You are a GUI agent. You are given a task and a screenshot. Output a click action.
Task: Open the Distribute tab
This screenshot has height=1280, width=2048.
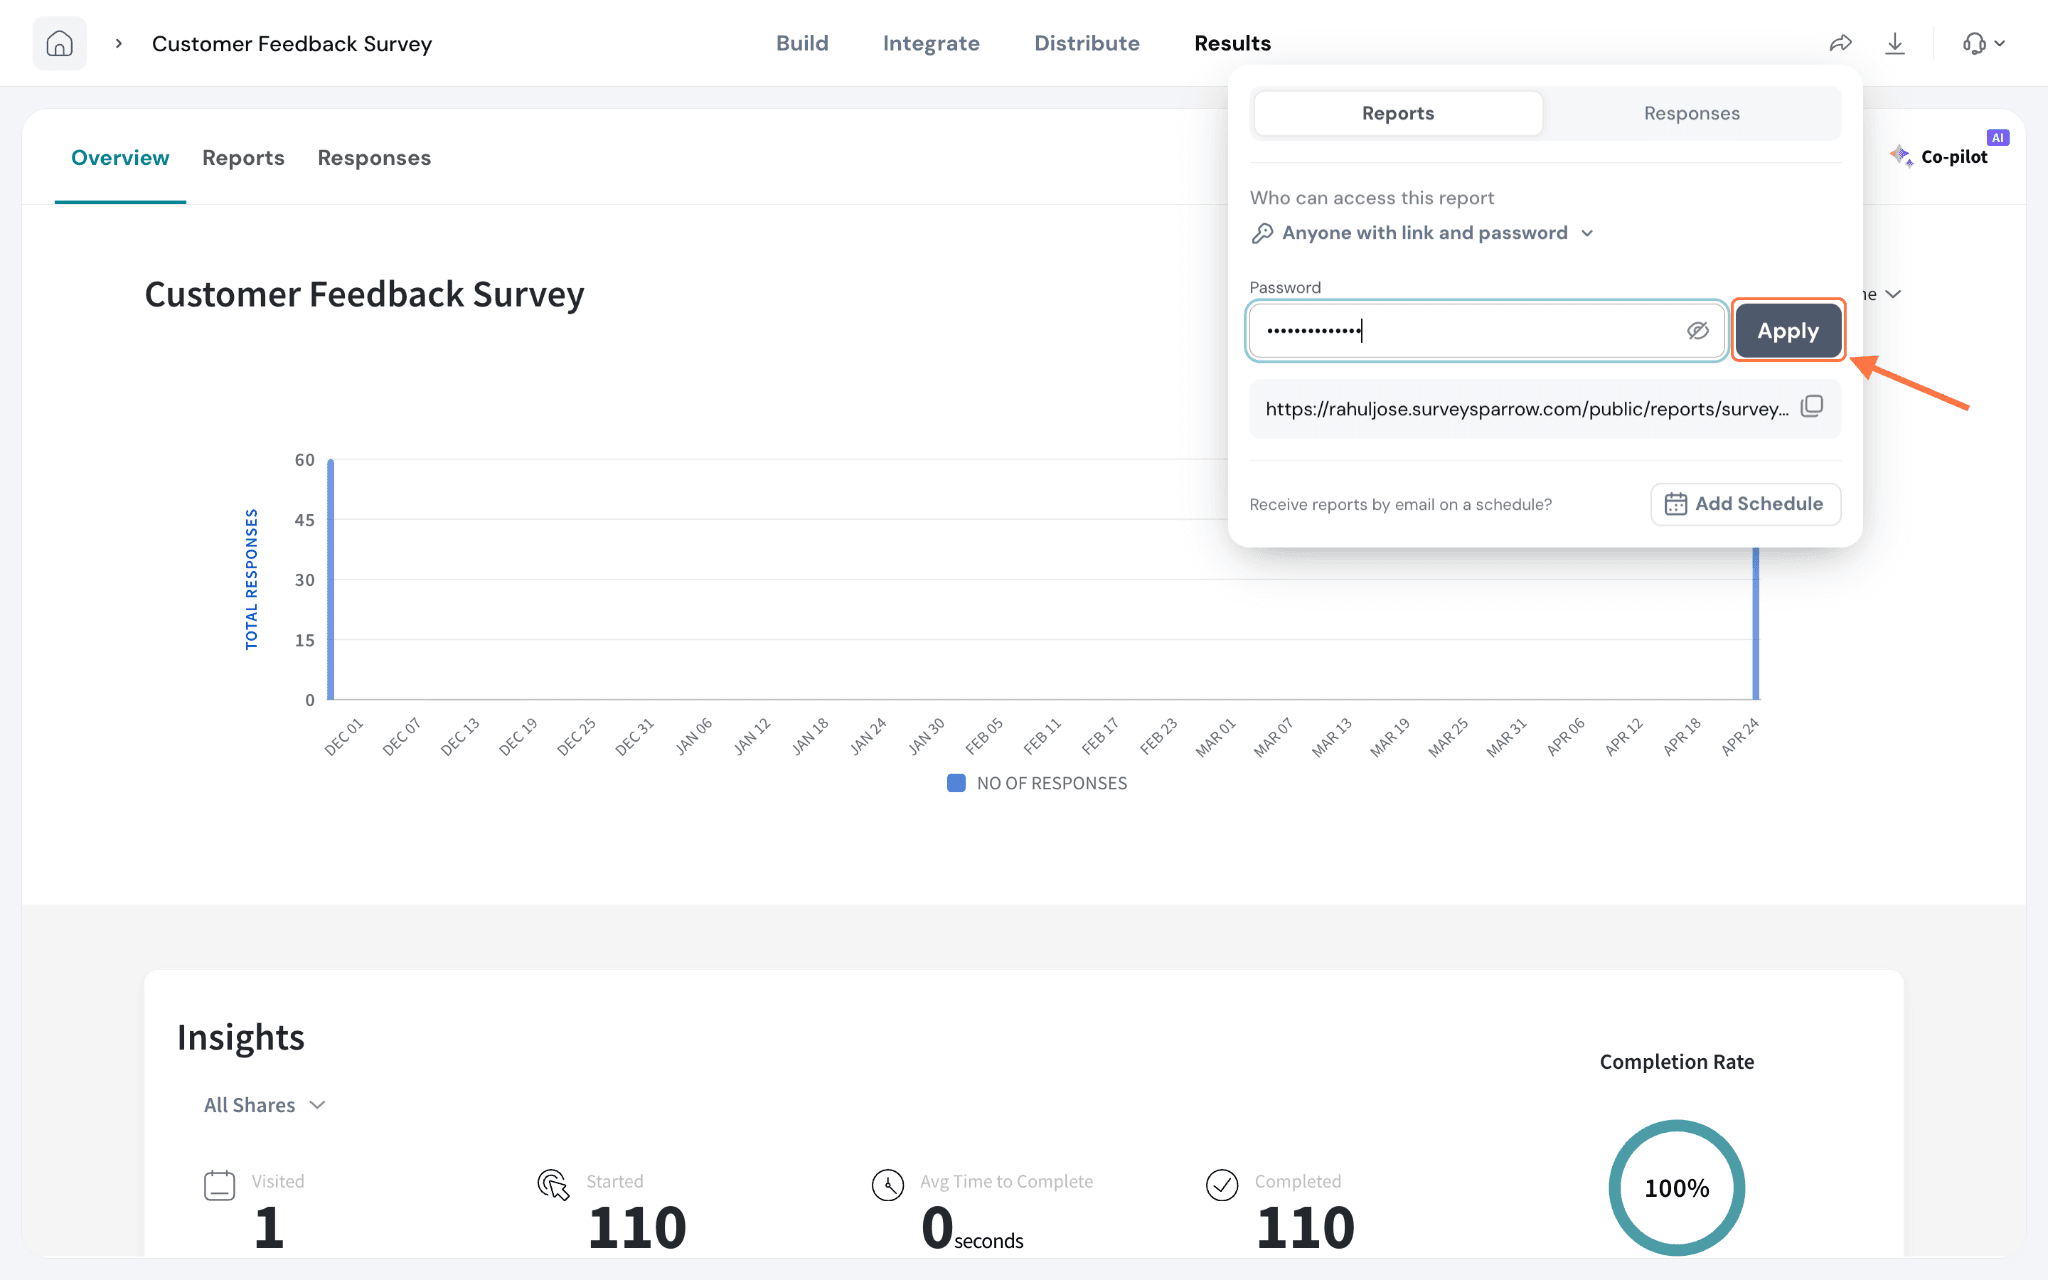coord(1086,43)
